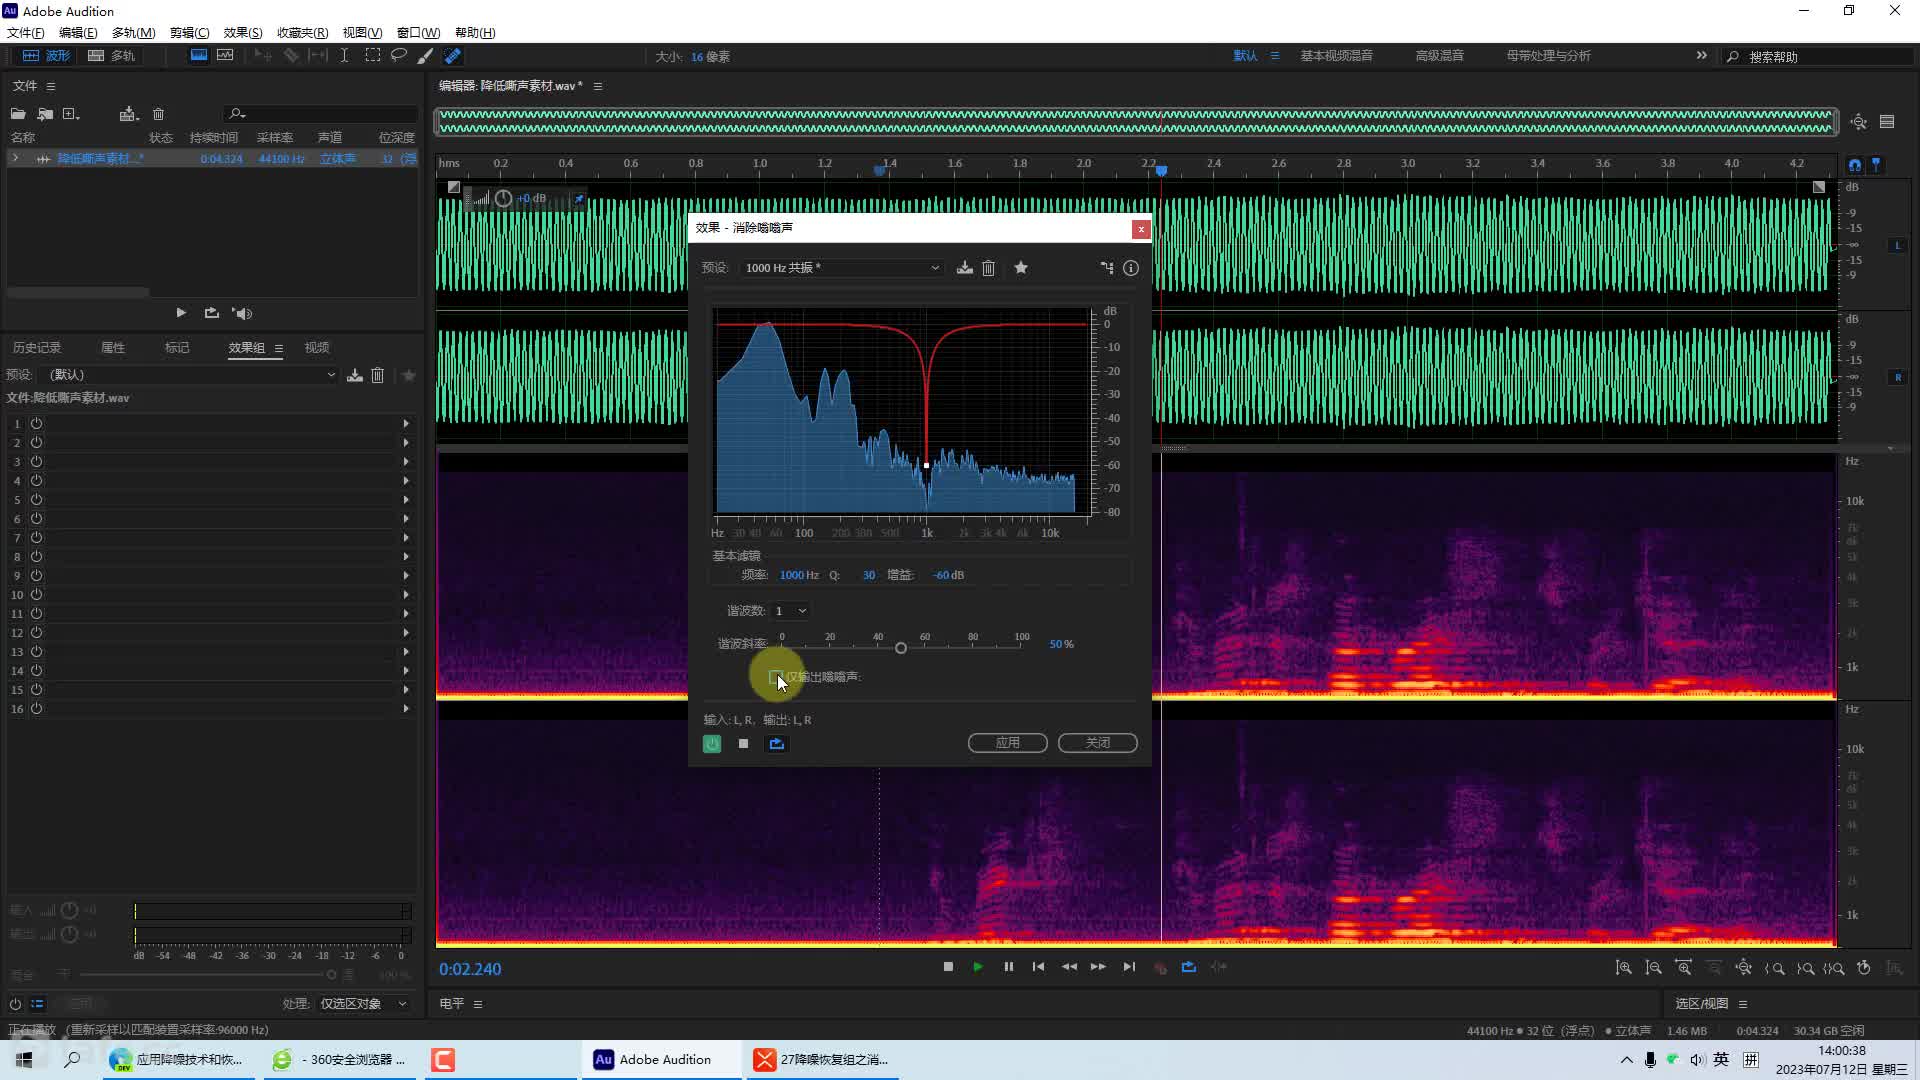Zoom in amplitude icon
Image resolution: width=1920 pixels, height=1080 pixels.
pyautogui.click(x=1624, y=968)
